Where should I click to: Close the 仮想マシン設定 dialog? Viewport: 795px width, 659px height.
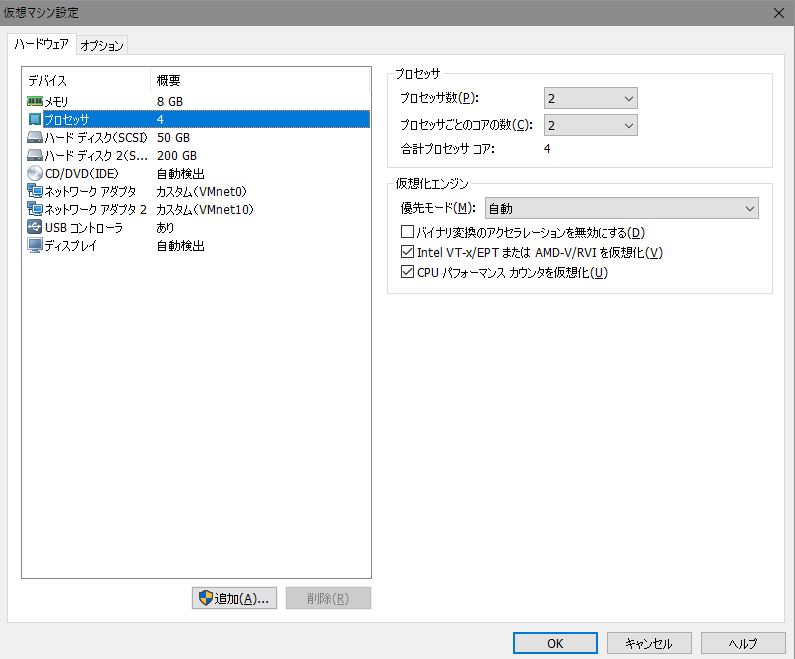[779, 13]
